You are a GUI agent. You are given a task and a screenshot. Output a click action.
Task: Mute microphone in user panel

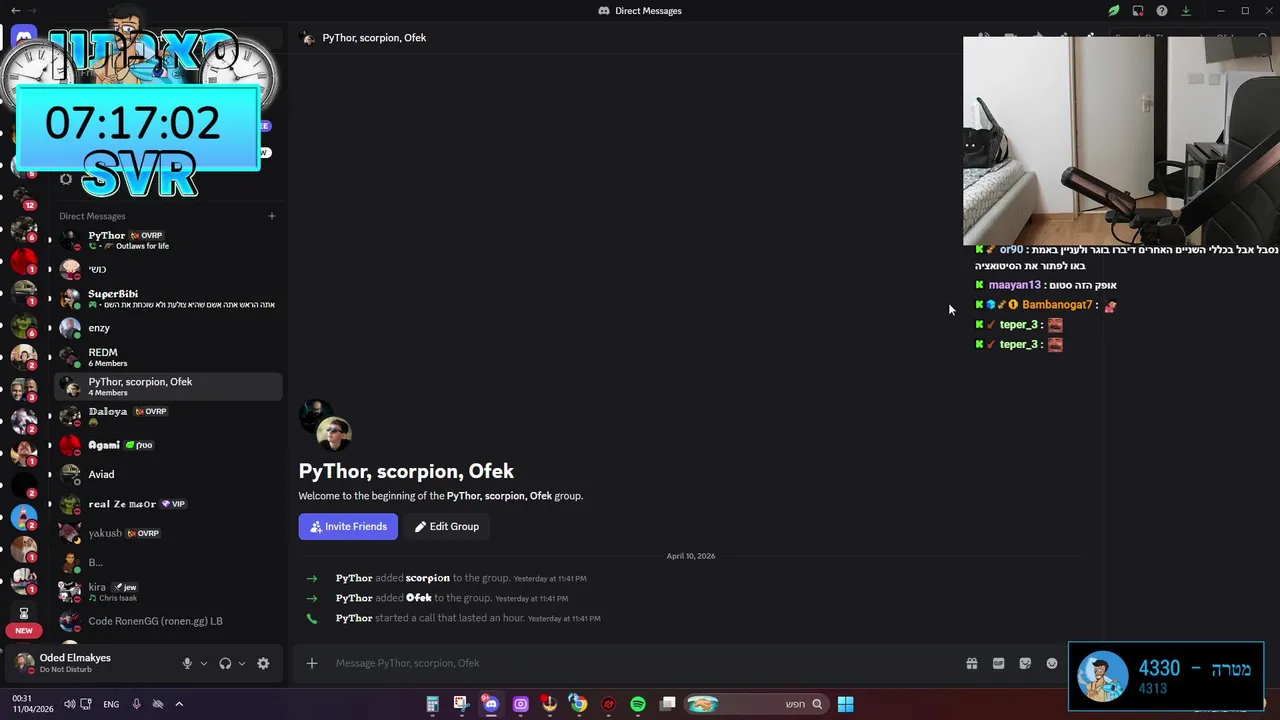coord(187,663)
